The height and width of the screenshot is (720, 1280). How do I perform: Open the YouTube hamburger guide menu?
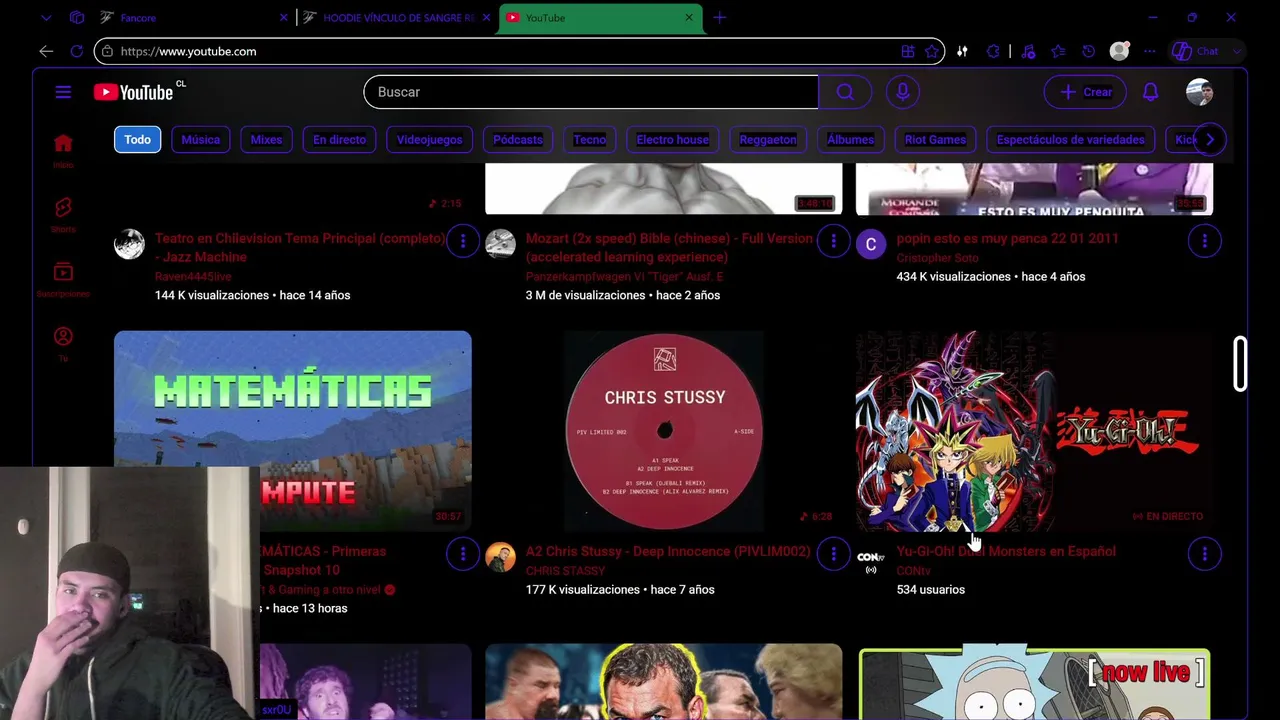(63, 92)
